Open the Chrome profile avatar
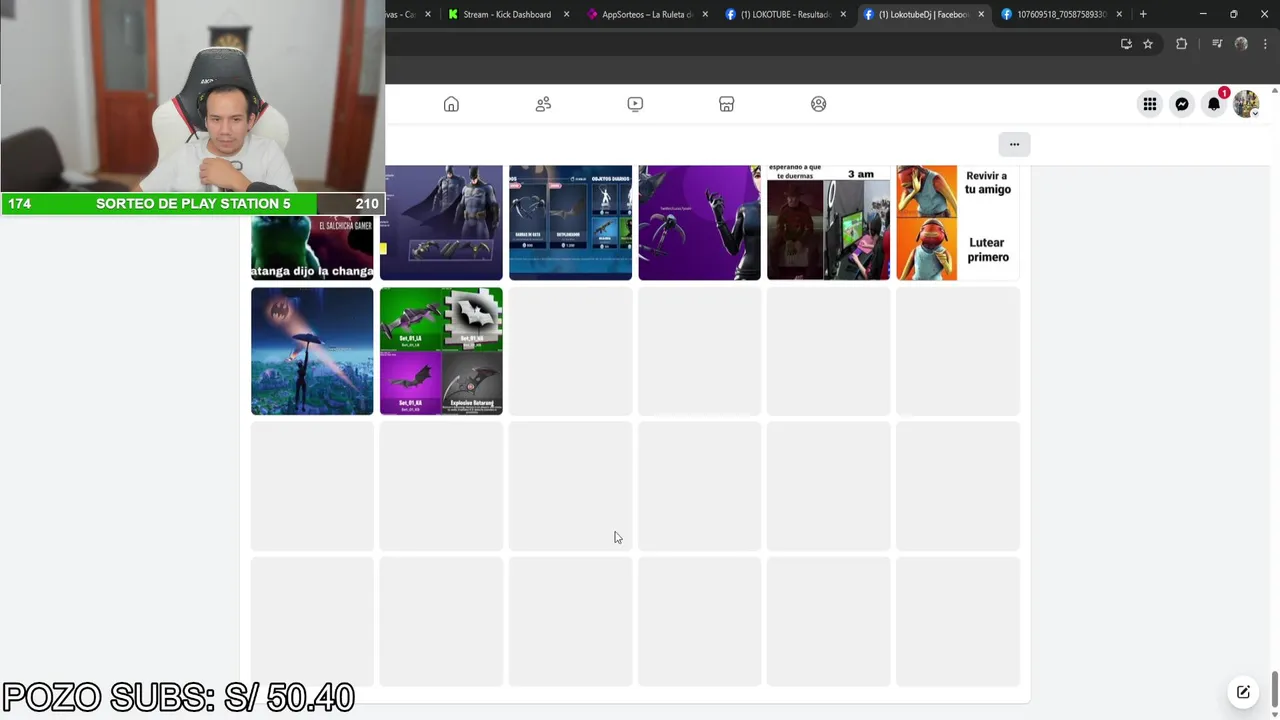Viewport: 1280px width, 720px height. click(x=1241, y=44)
